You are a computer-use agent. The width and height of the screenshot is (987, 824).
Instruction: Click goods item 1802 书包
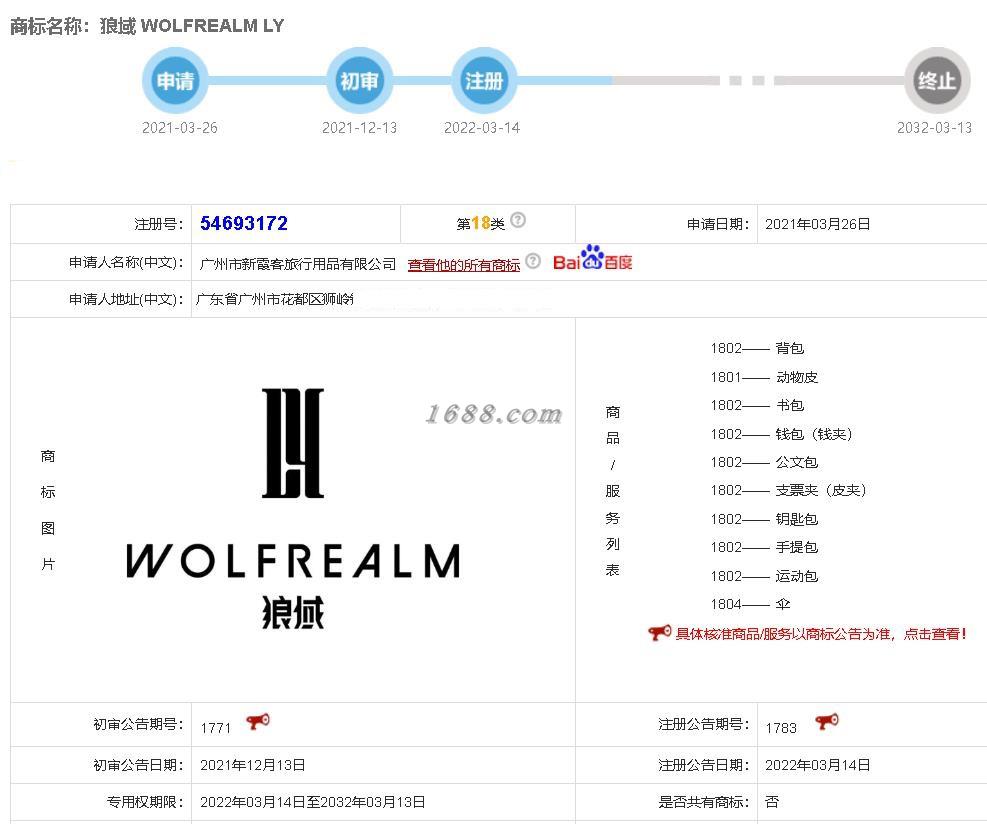tap(757, 405)
